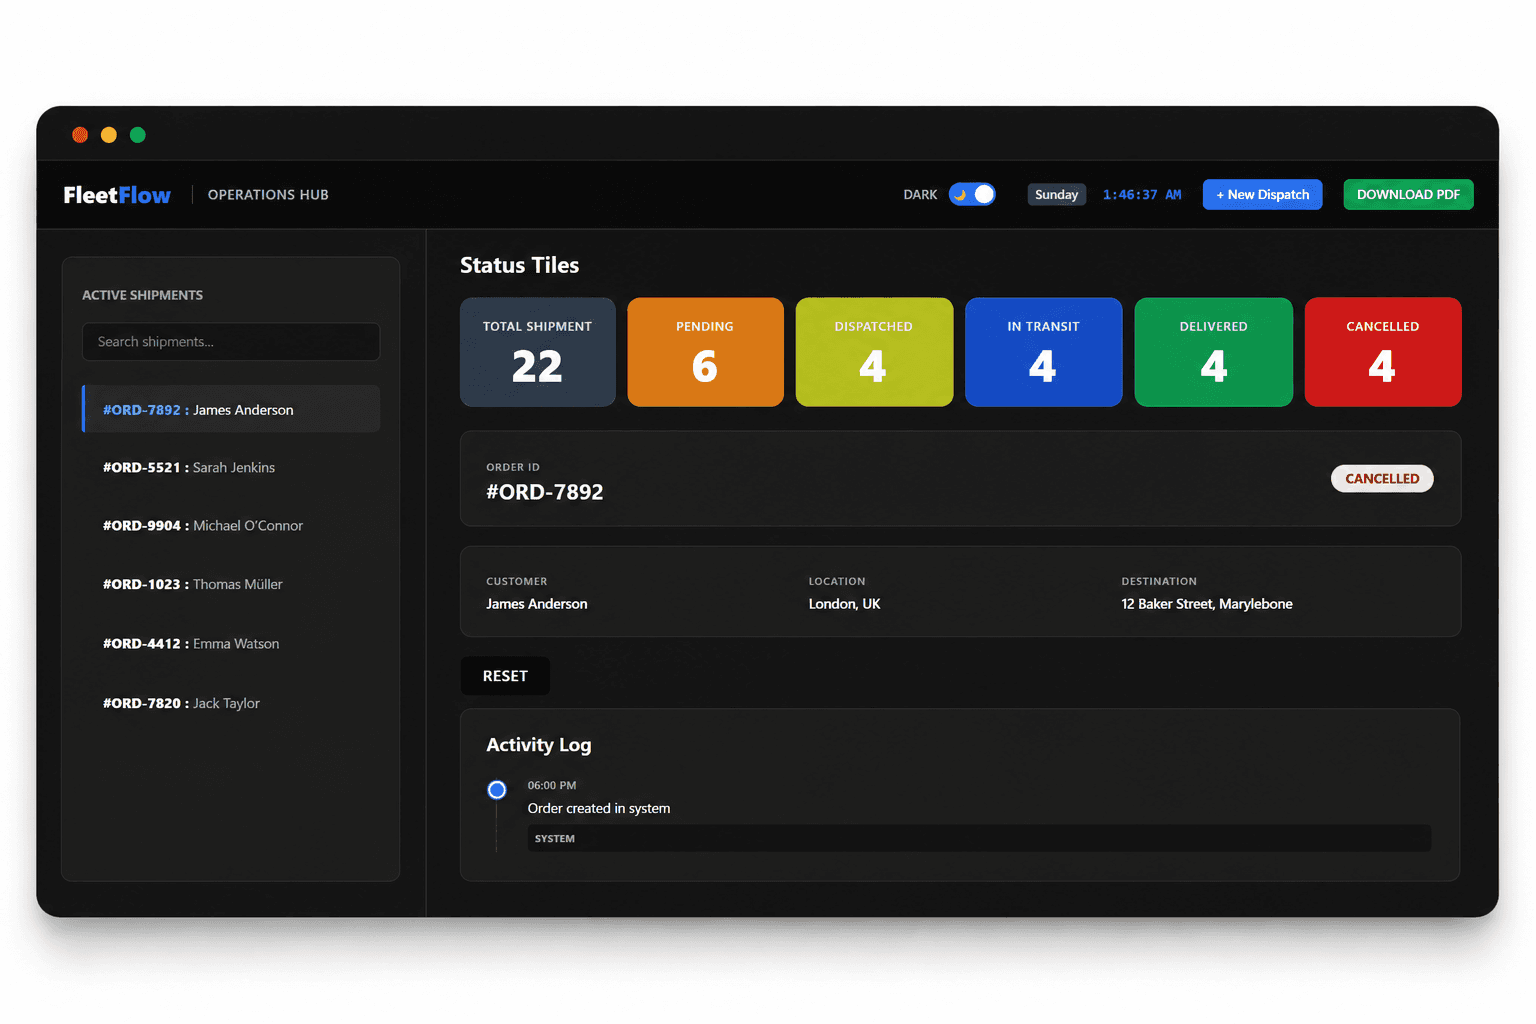The width and height of the screenshot is (1536, 1024).
Task: Select shipment #ORD-1023 Thomas Müller
Action: 231,584
